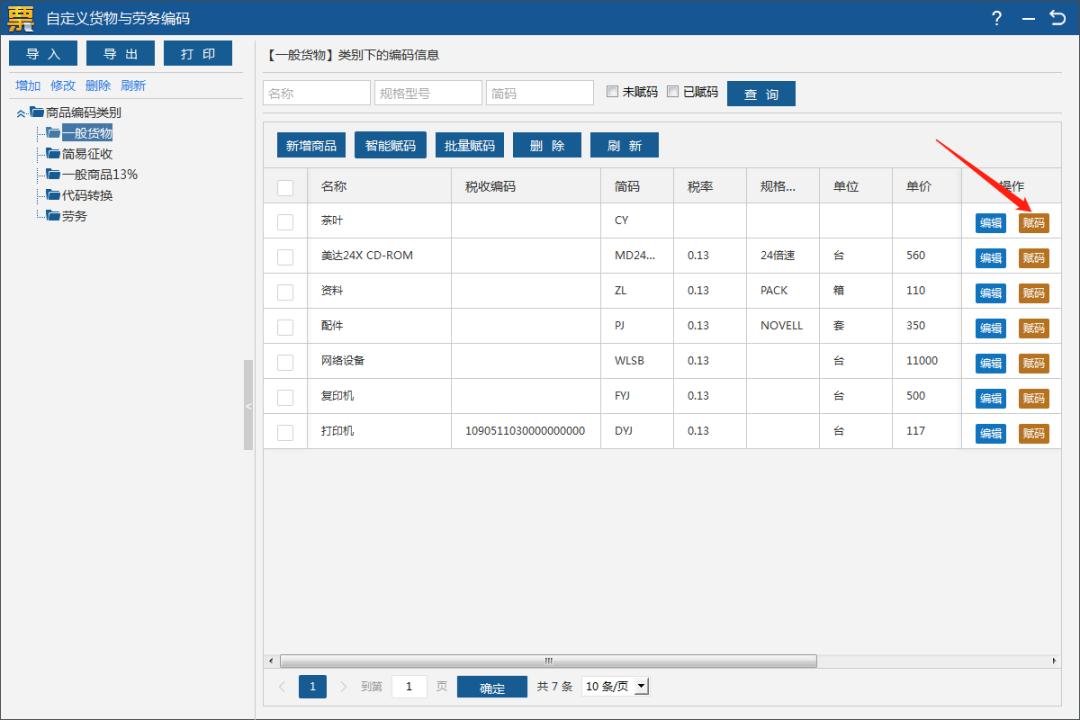Image resolution: width=1080 pixels, height=720 pixels.
Task: Collapse the 商品编码类别 tree node
Action: (x=22, y=113)
